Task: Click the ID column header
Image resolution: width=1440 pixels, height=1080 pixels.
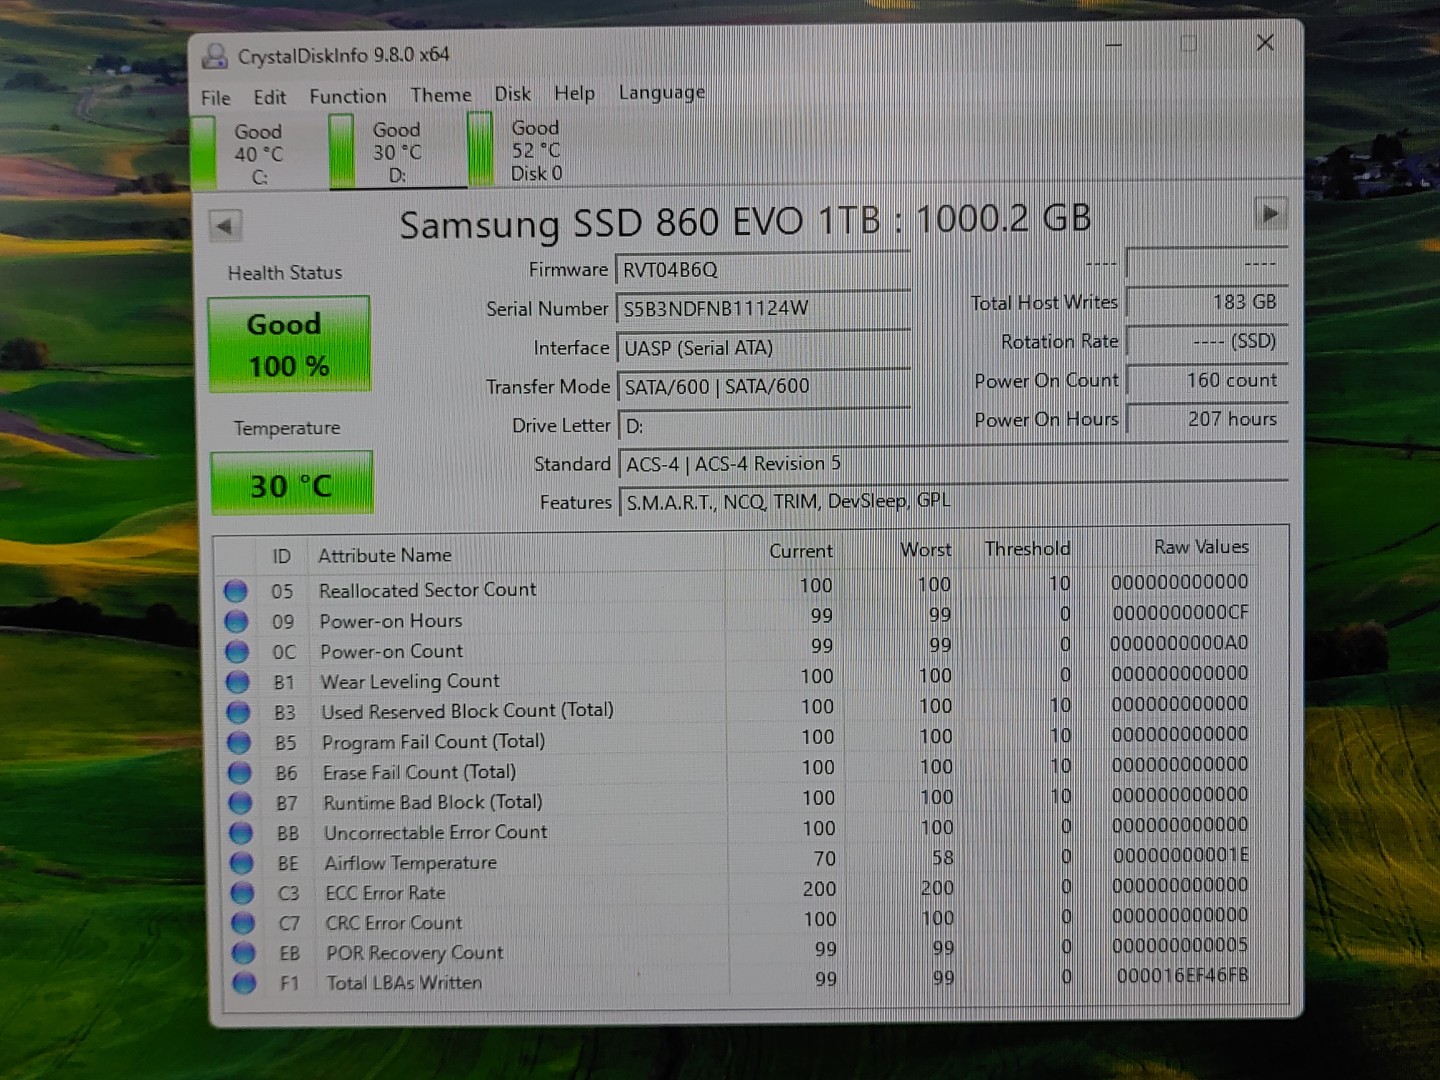Action: [282, 557]
